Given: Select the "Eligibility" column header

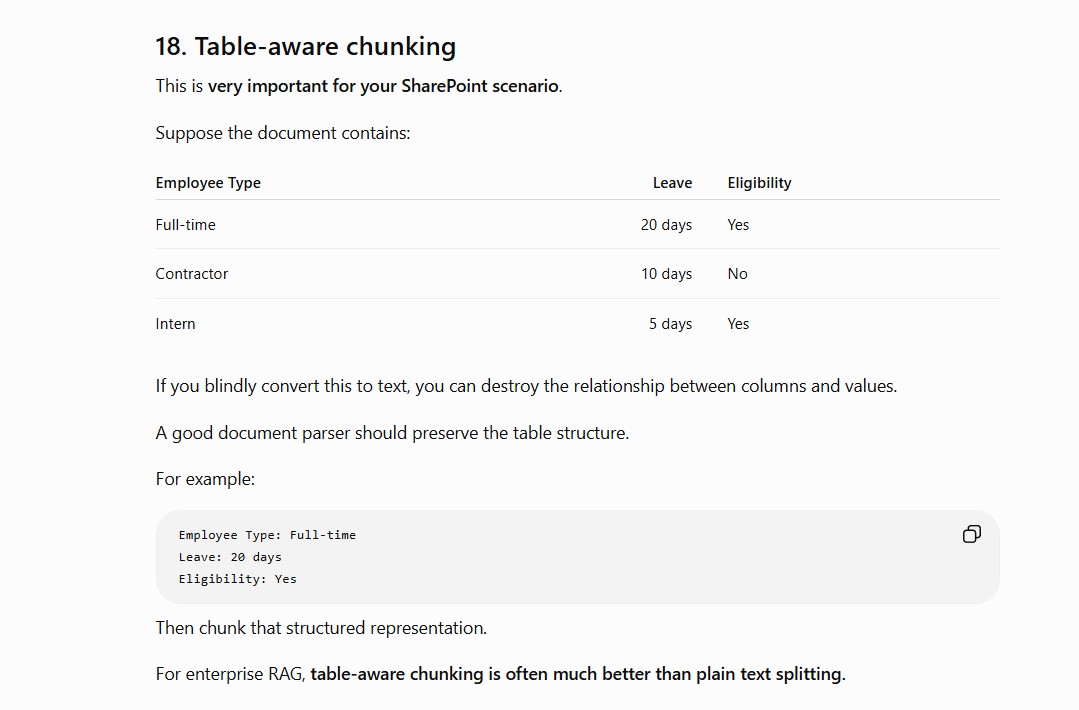Looking at the screenshot, I should (759, 183).
